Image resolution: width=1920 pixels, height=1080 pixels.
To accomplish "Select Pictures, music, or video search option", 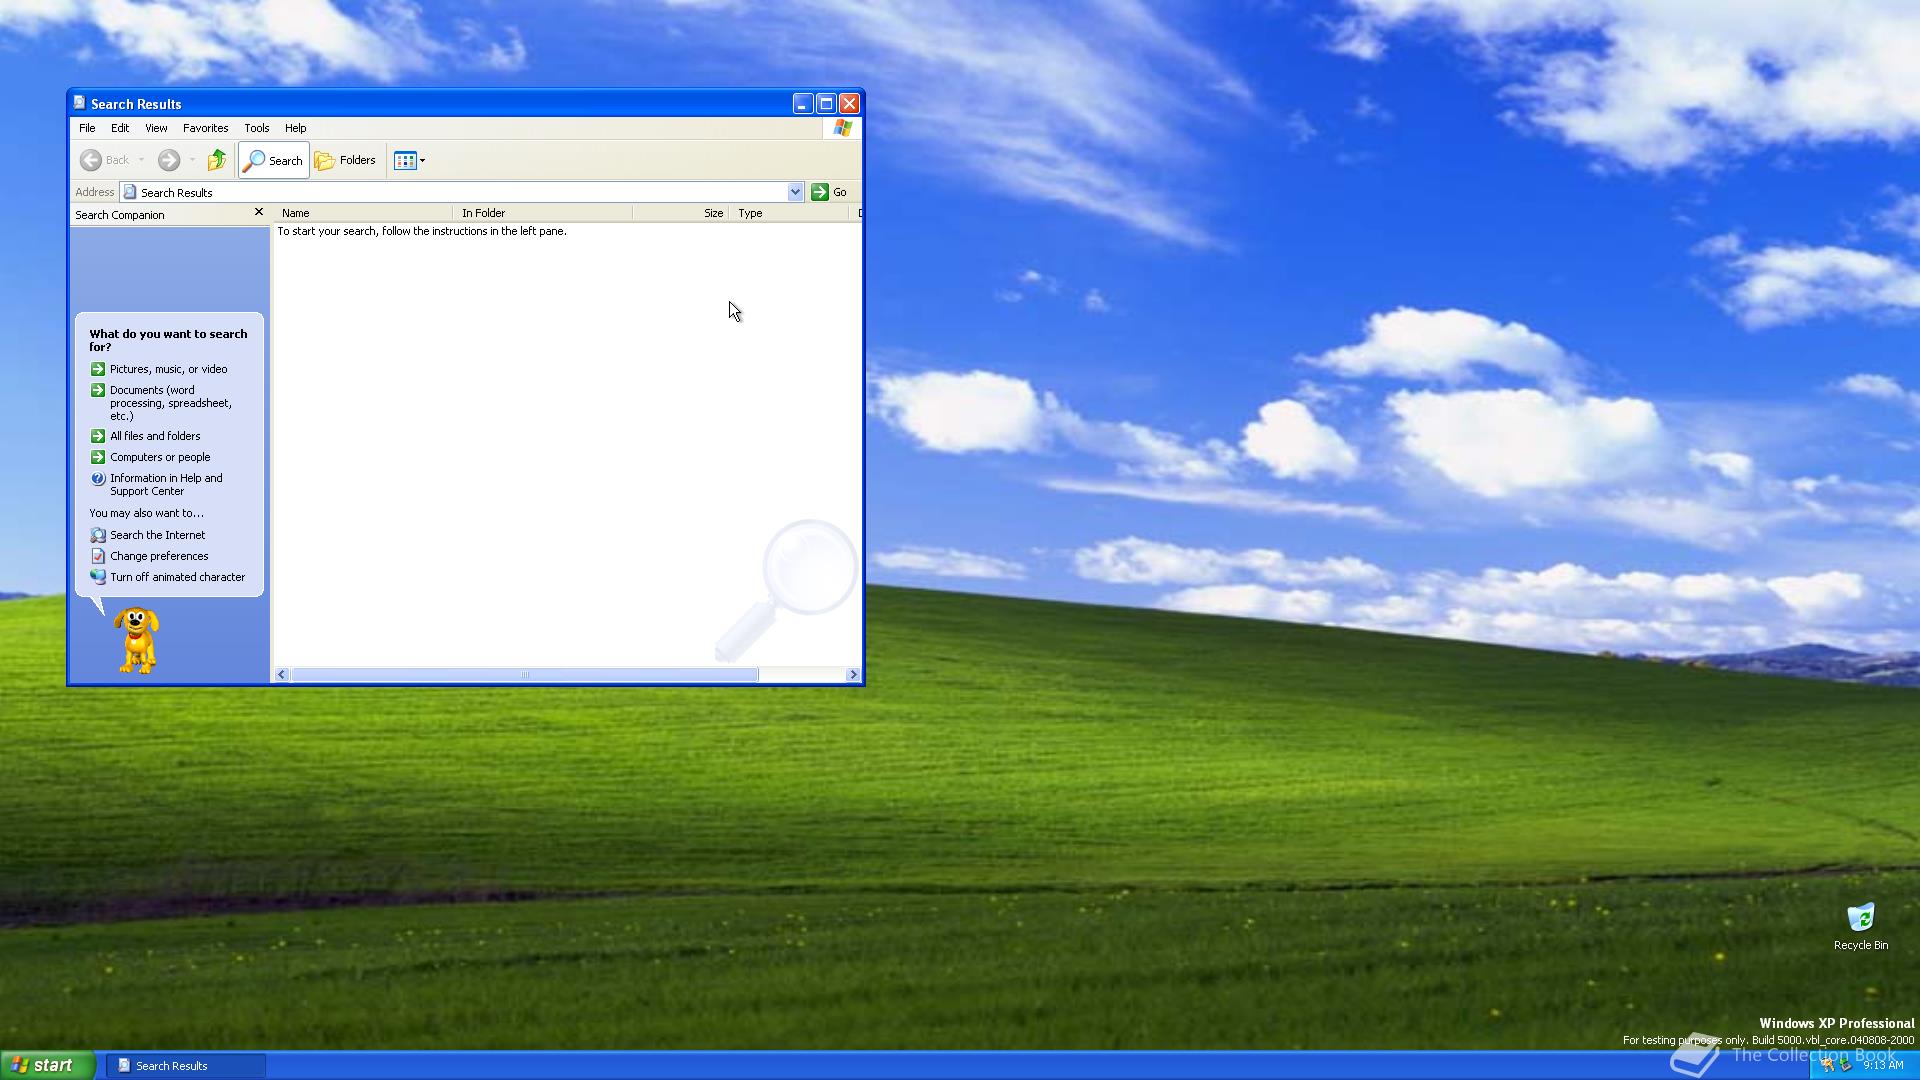I will [167, 368].
